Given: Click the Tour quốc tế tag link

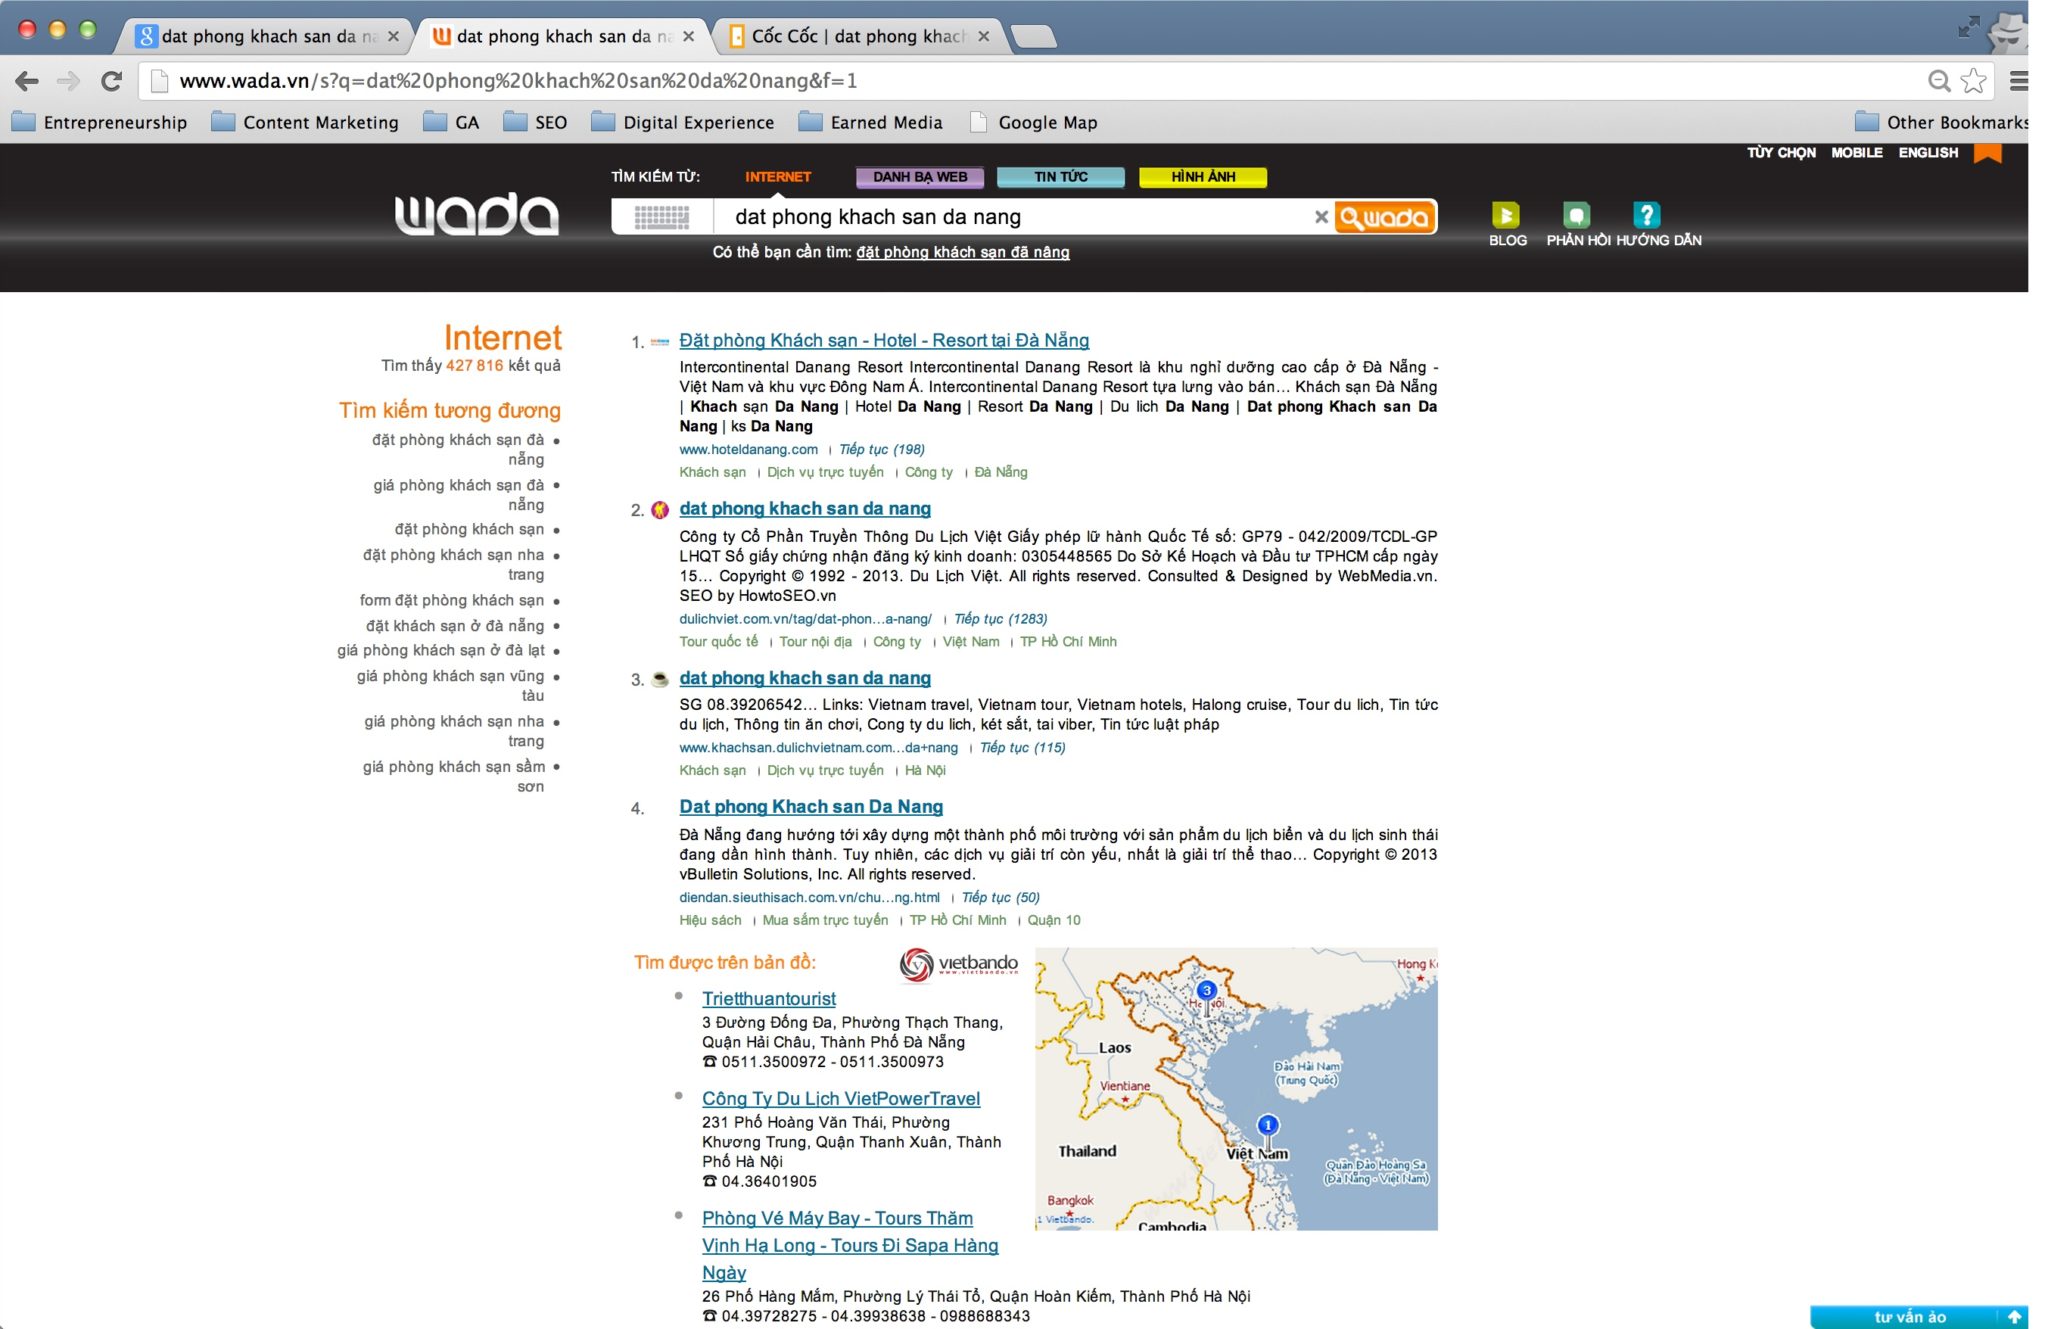Looking at the screenshot, I should click(x=718, y=642).
